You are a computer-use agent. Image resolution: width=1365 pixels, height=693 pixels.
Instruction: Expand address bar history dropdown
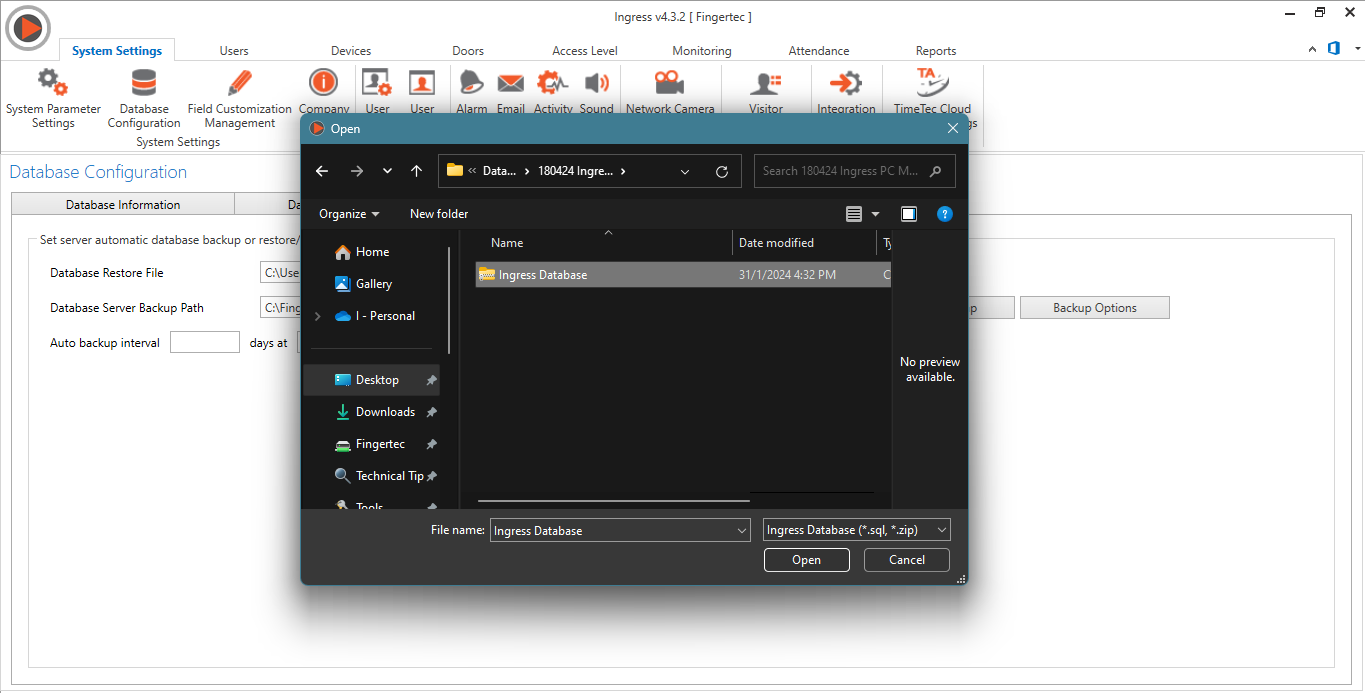click(685, 171)
